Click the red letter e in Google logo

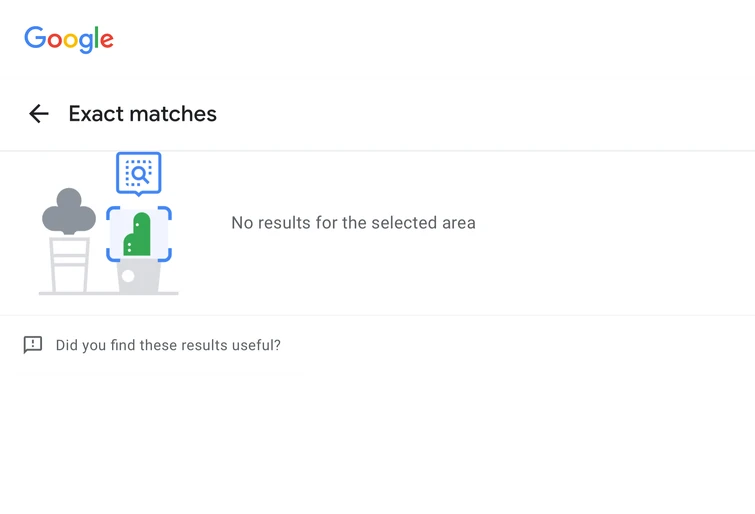(106, 41)
